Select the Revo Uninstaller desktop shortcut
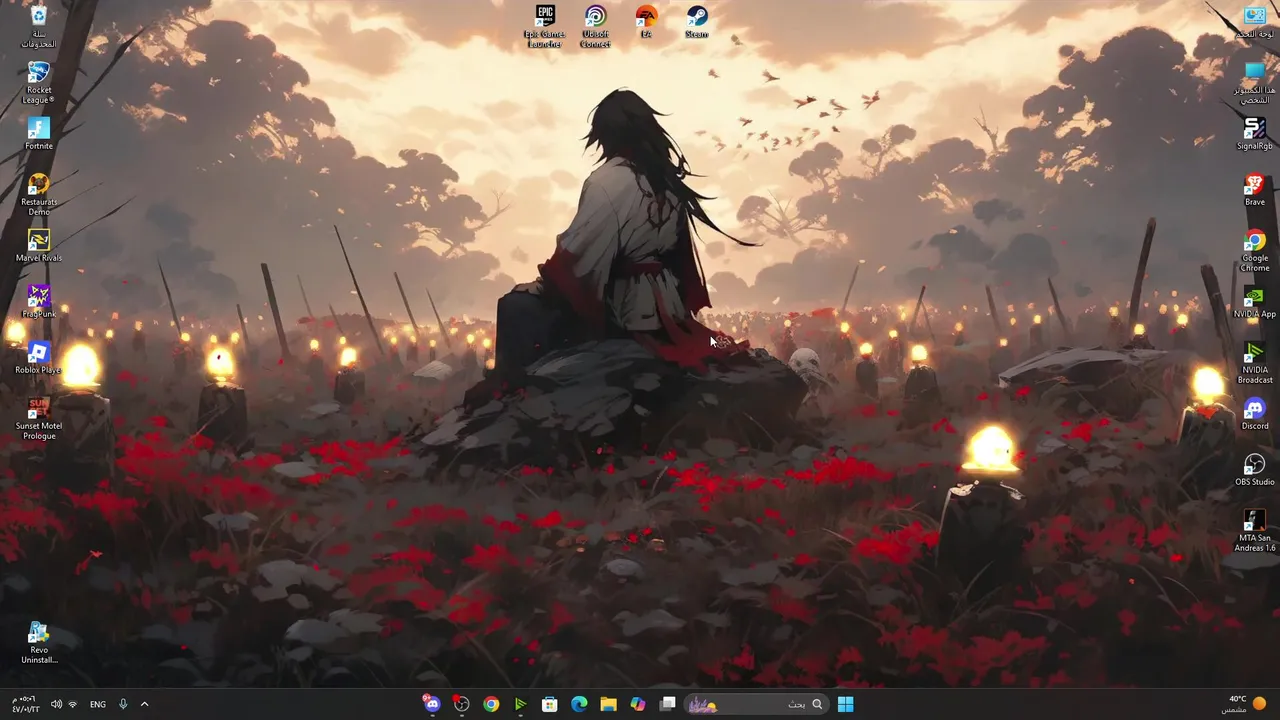1280x720 pixels. point(38,643)
